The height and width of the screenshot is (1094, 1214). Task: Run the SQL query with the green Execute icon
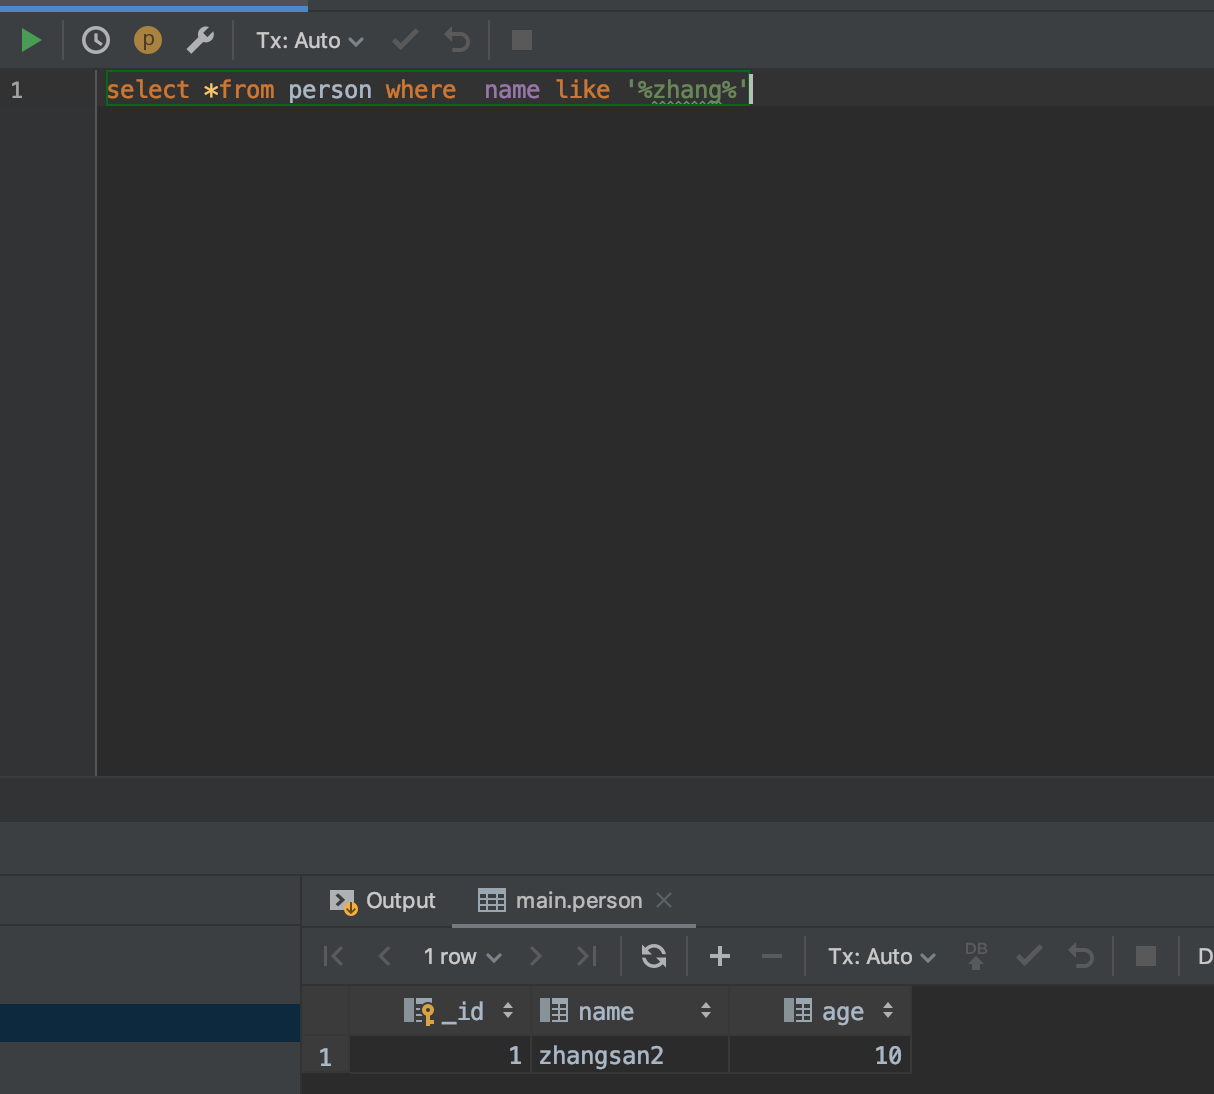[x=31, y=40]
